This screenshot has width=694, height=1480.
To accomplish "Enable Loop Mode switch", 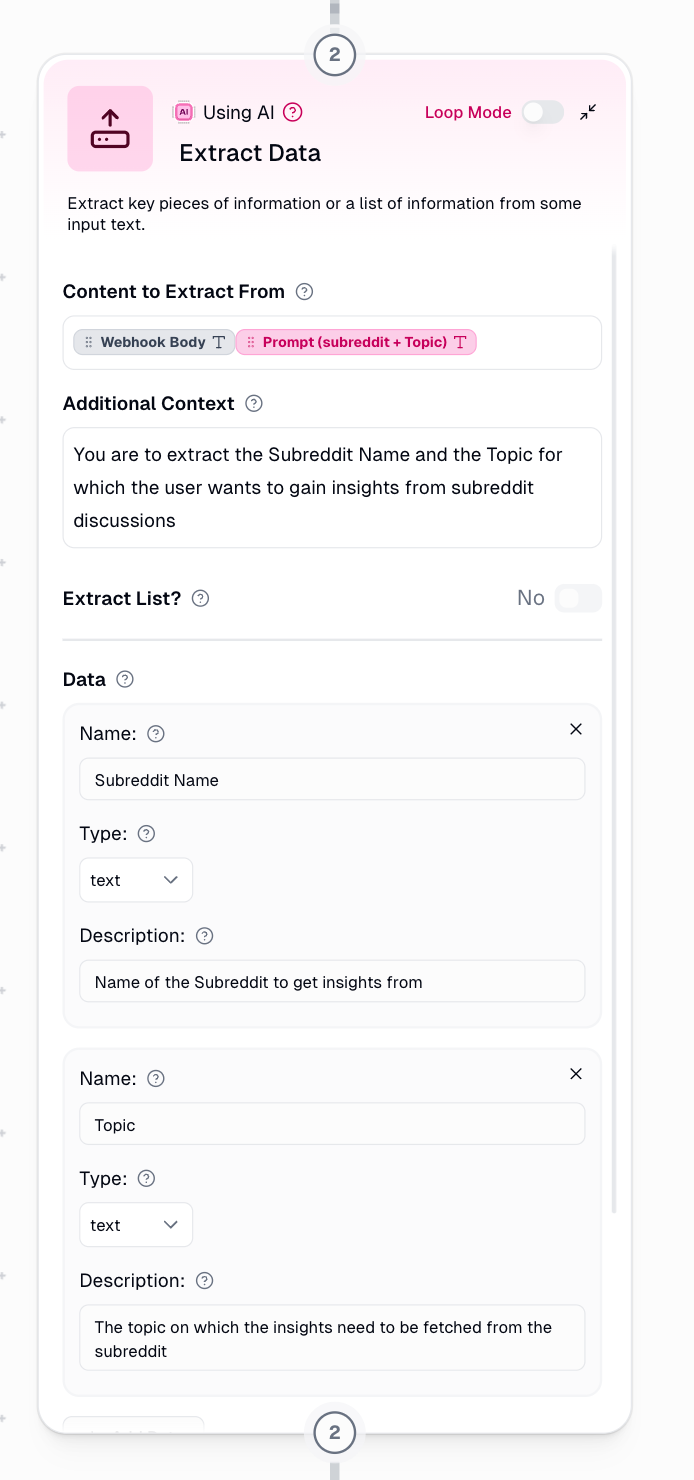I will point(543,113).
